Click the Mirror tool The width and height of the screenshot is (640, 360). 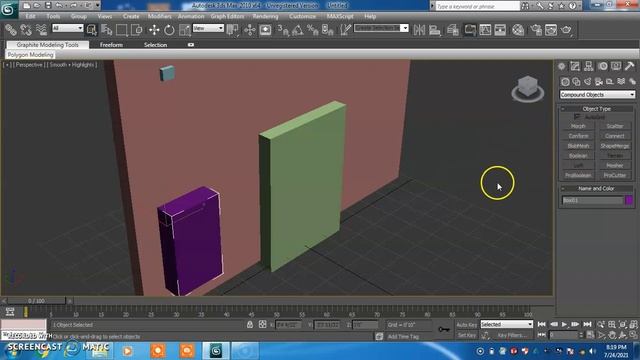[419, 30]
